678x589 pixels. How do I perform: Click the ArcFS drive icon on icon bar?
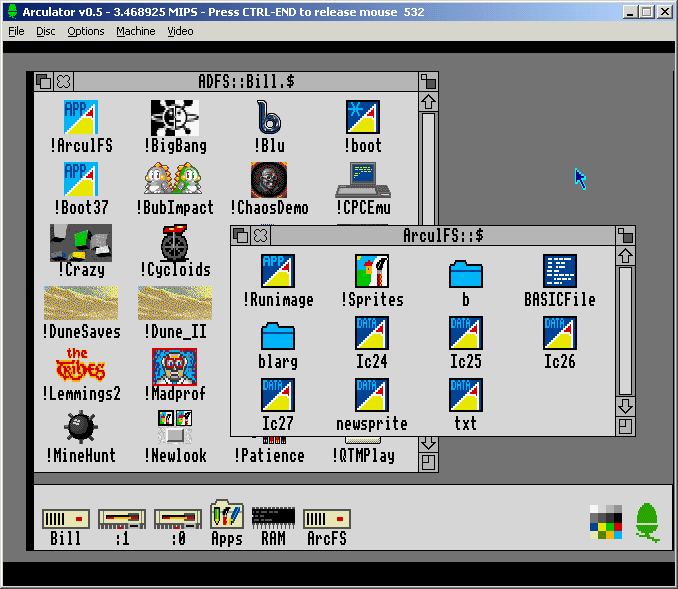click(x=326, y=519)
